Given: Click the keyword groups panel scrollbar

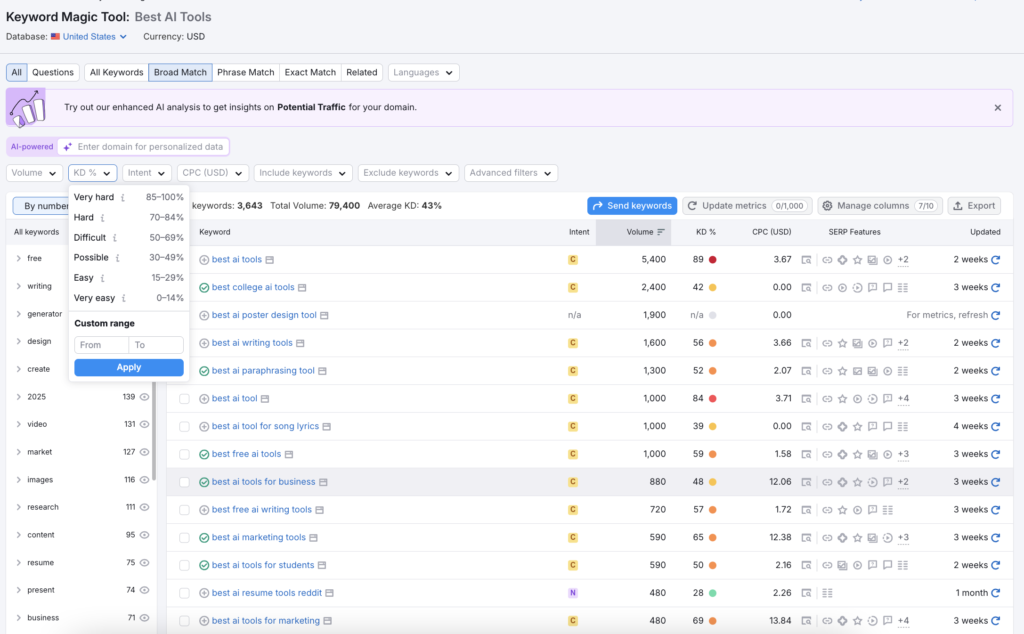Looking at the screenshot, I should click(154, 431).
